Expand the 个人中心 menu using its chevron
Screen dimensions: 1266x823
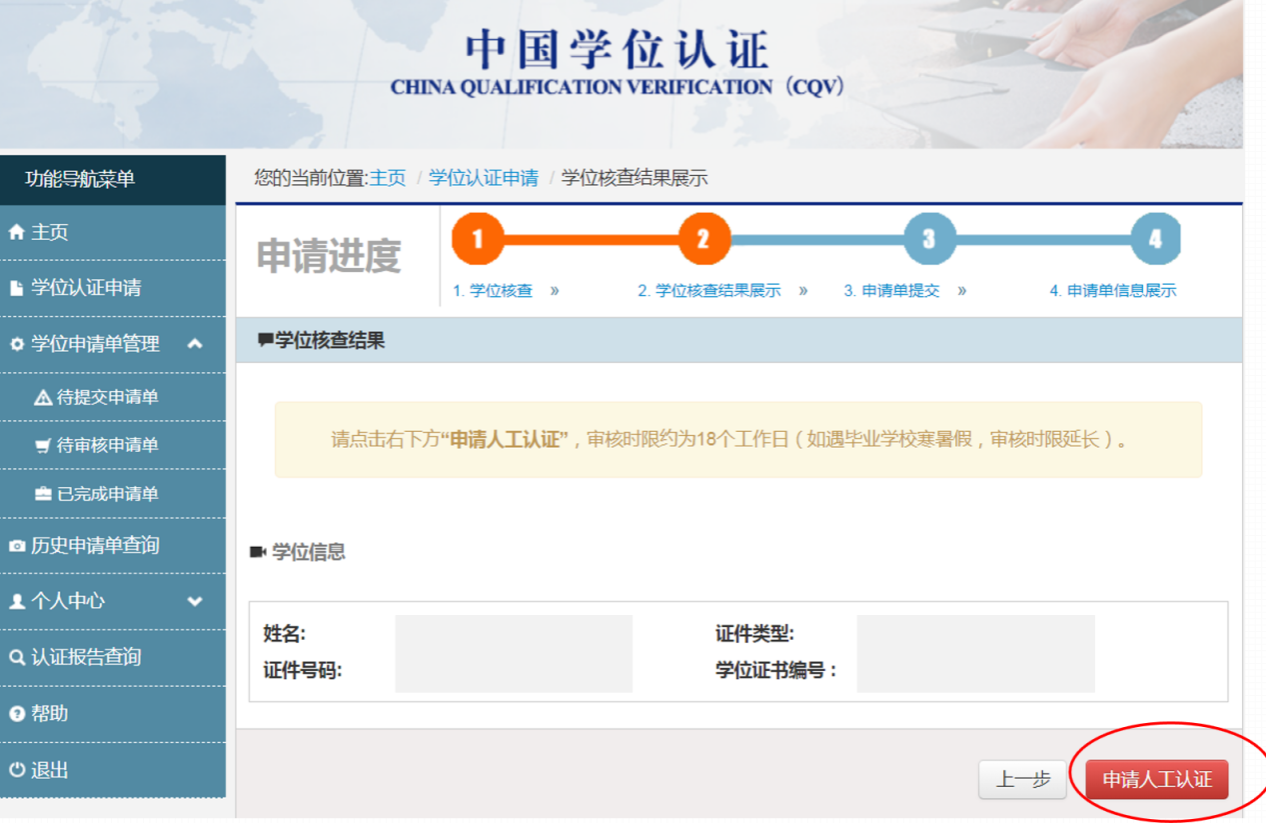195,601
